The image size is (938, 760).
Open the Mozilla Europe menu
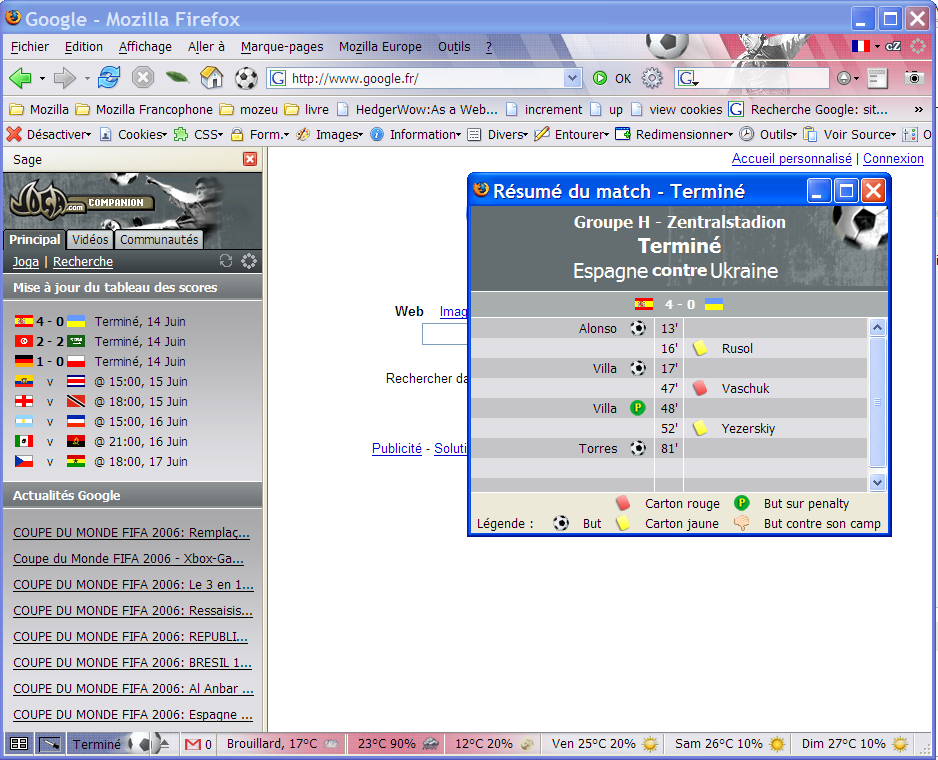[380, 47]
